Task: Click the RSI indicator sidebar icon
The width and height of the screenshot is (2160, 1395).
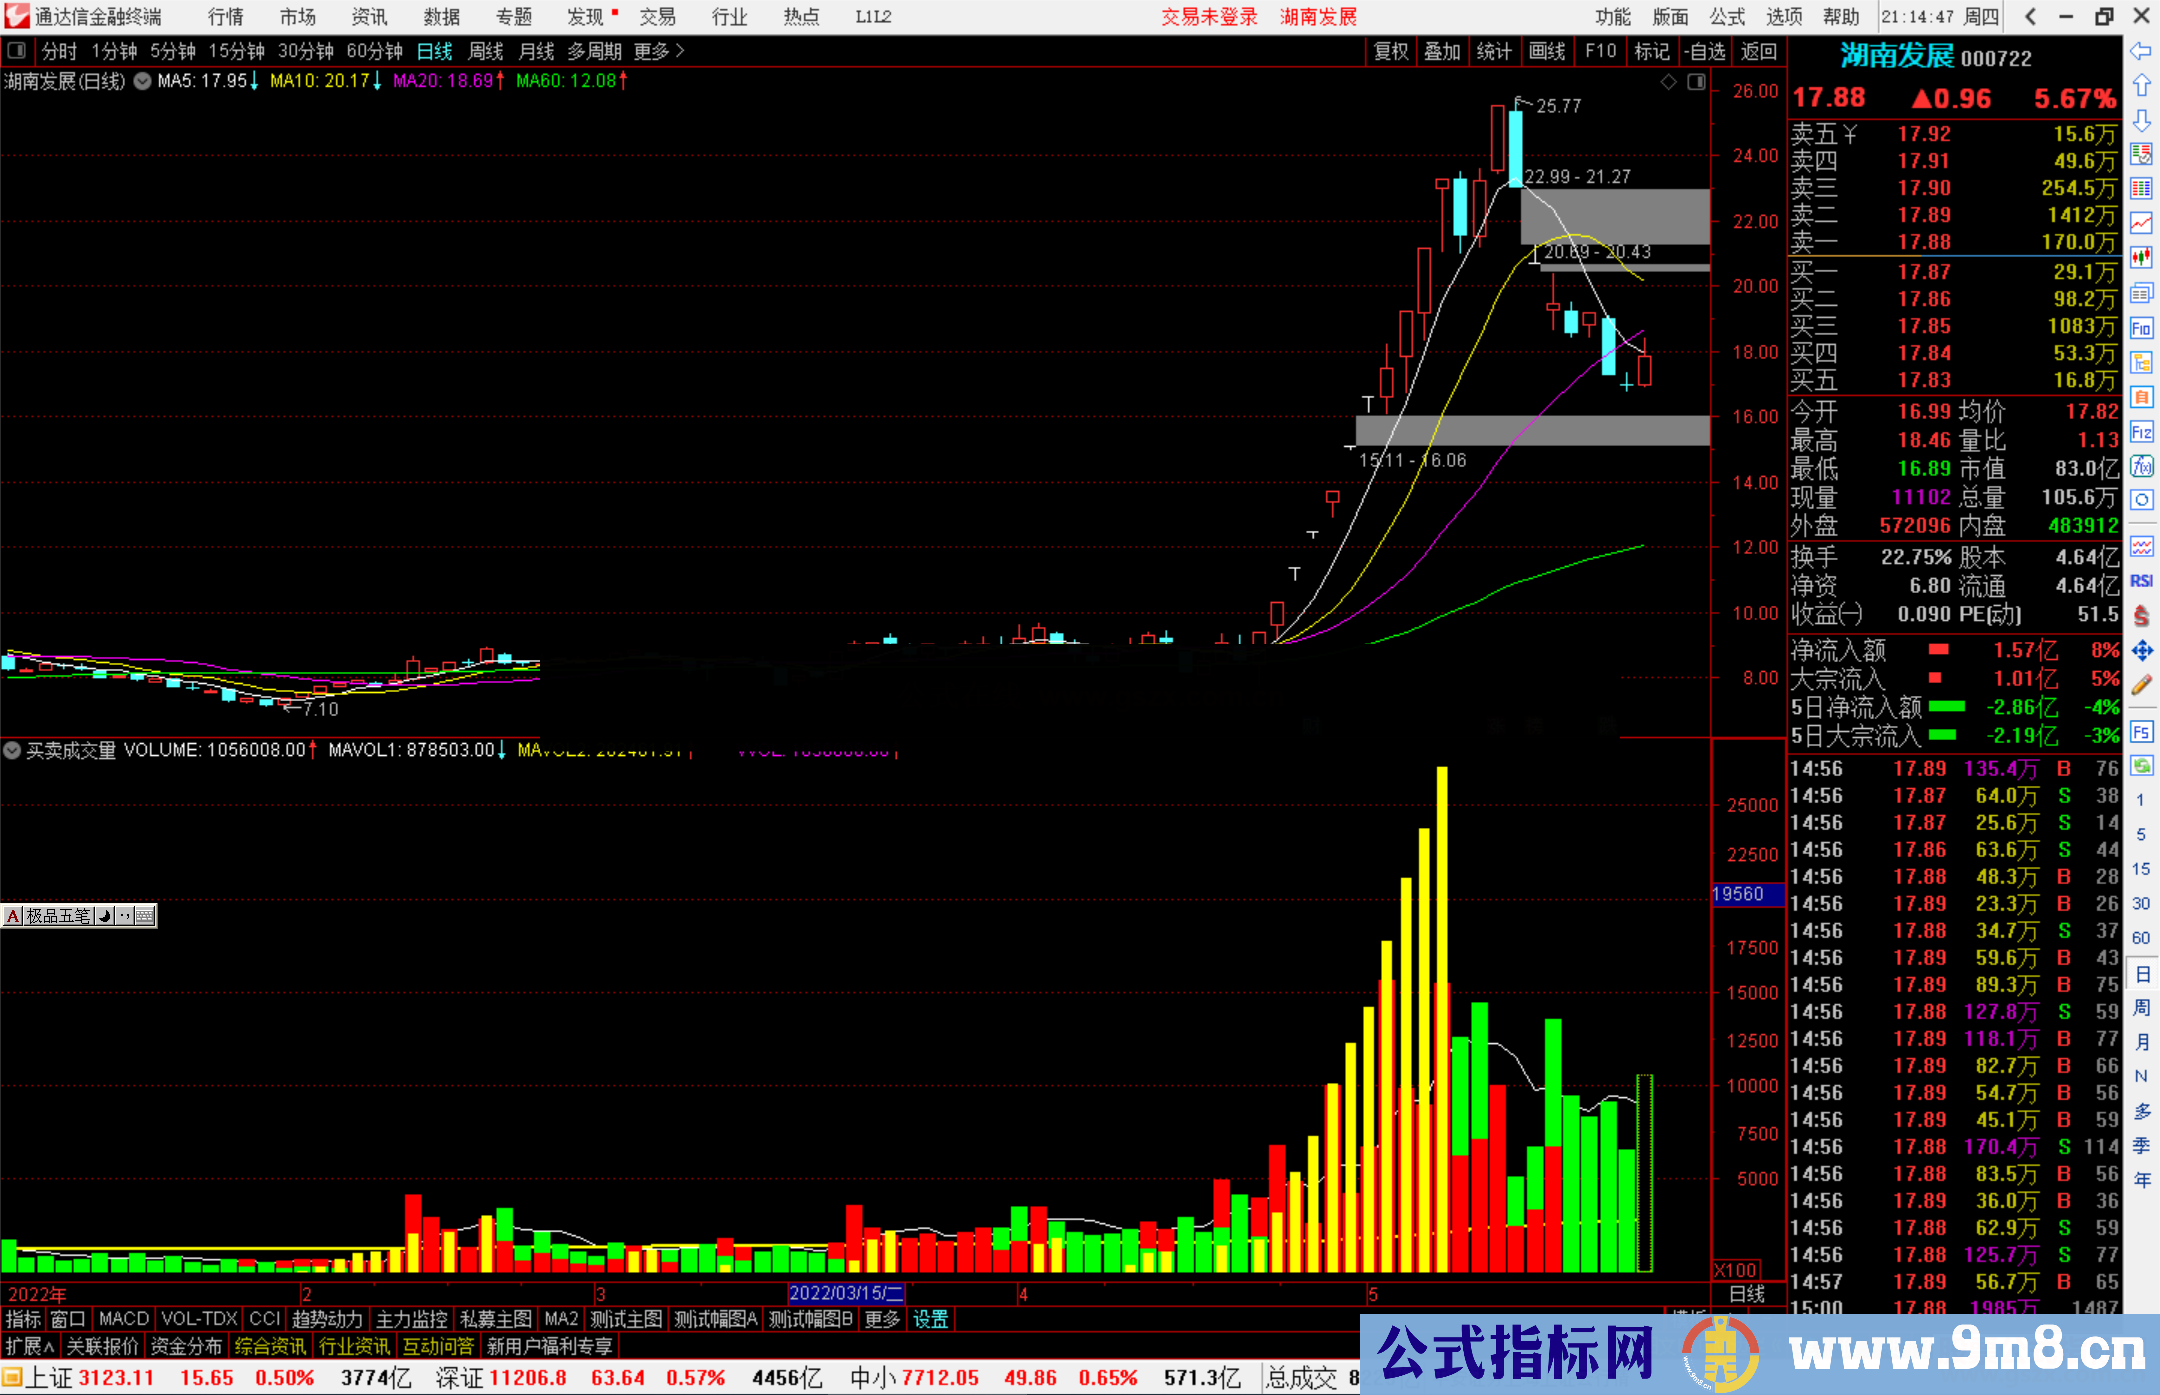Action: 2141,581
